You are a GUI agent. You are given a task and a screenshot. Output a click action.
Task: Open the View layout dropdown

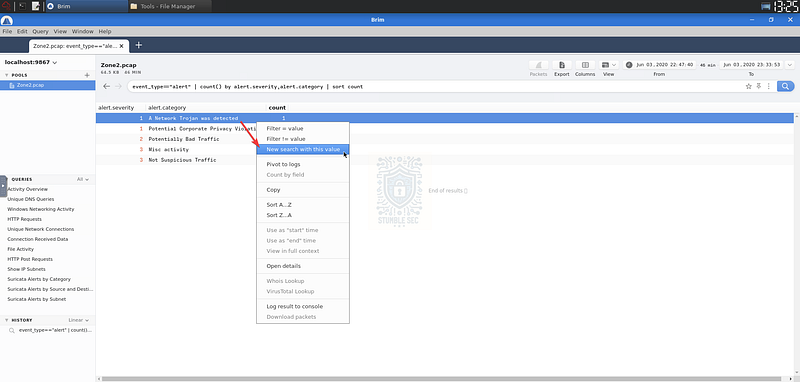(609, 65)
